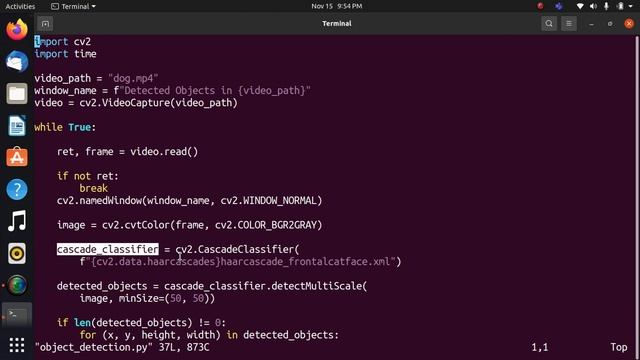
Task: Open Firefox from the dock
Action: (x=17, y=29)
